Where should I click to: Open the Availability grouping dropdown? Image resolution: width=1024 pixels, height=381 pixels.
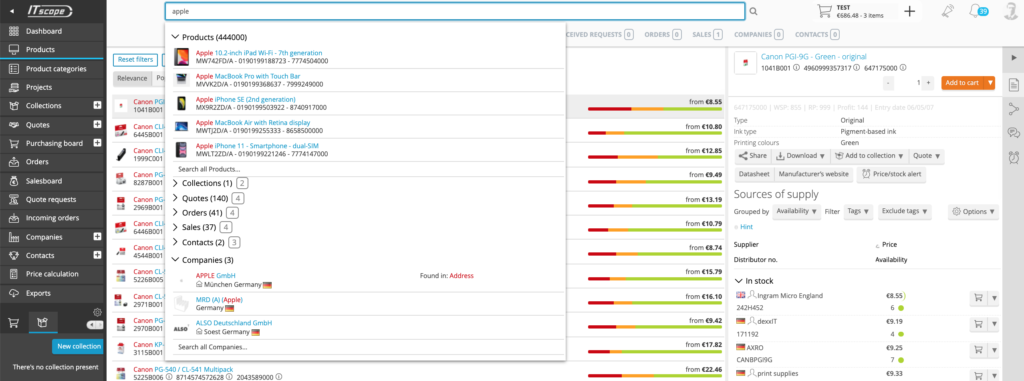coord(797,212)
